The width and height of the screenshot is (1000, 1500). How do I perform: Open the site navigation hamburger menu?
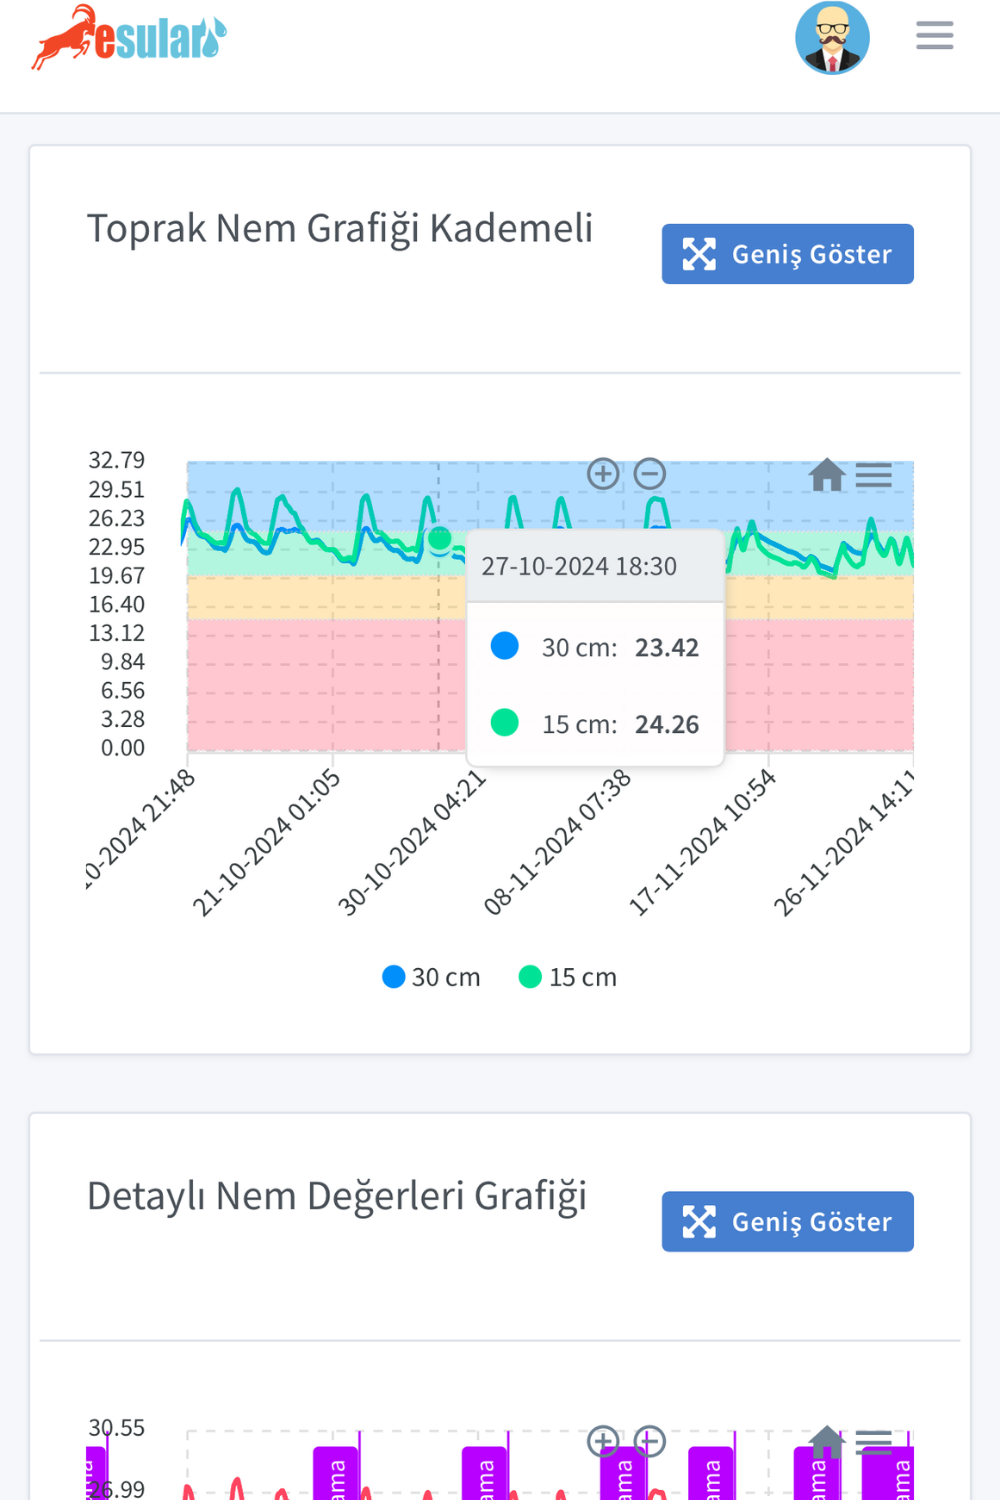coord(934,35)
